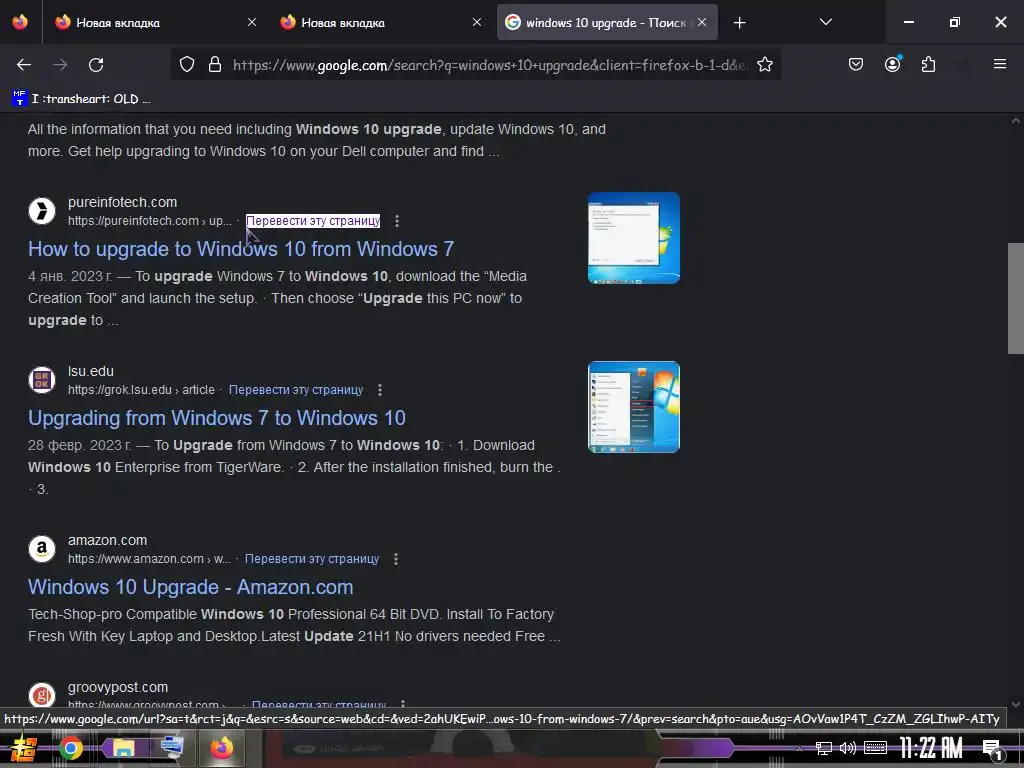Screen dimensions: 1024x768
Task: Open the Firefox hamburger application menu
Action: coord(999,64)
